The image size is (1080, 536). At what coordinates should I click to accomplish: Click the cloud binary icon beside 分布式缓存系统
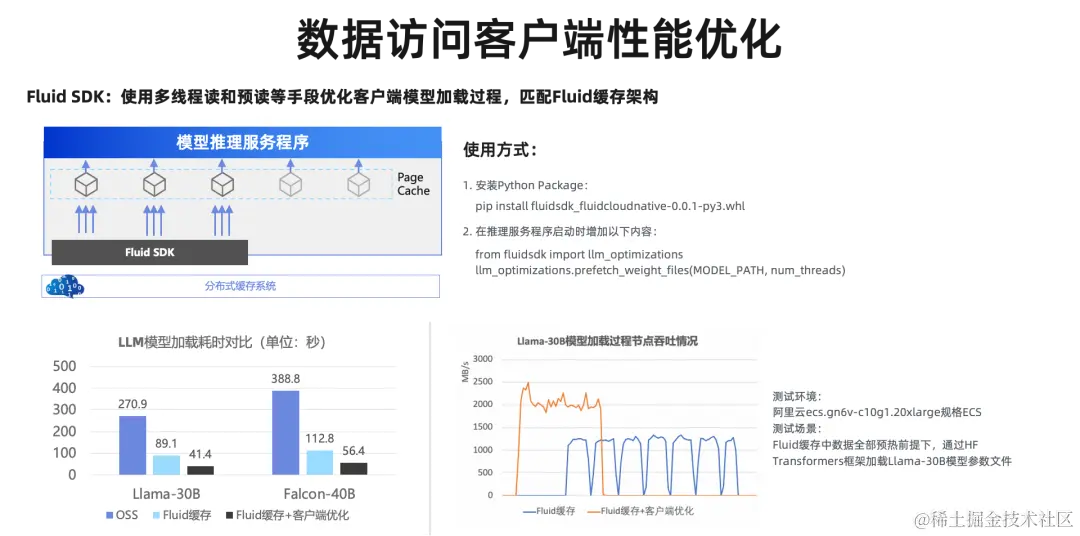click(64, 286)
